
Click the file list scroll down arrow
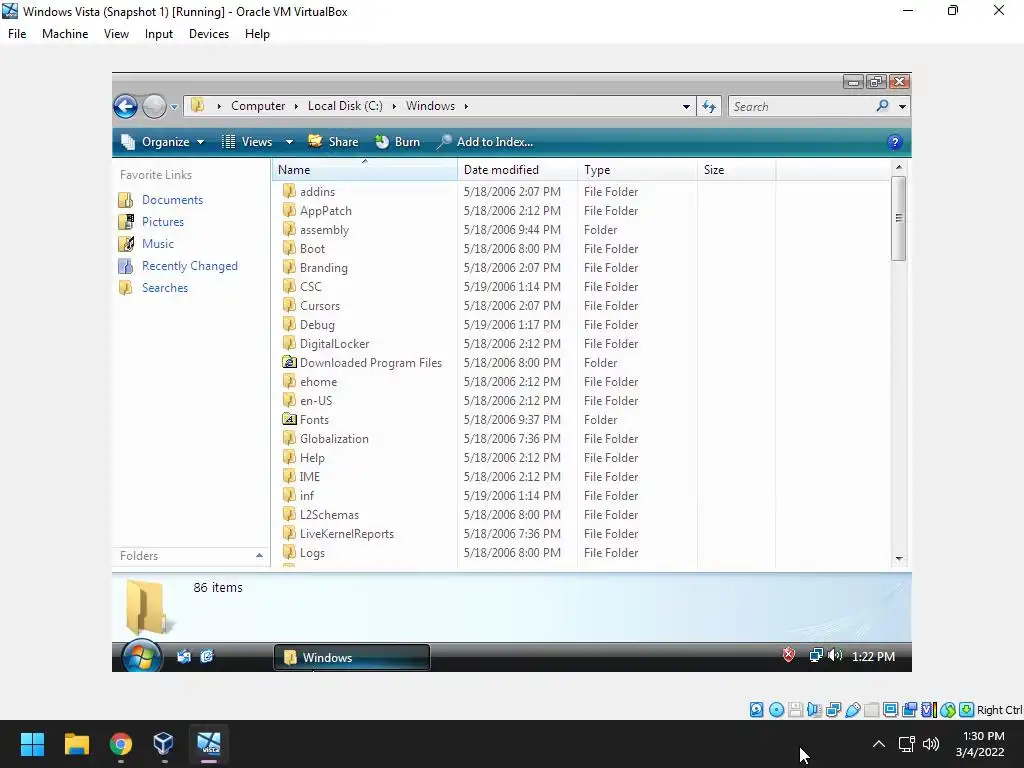(899, 559)
